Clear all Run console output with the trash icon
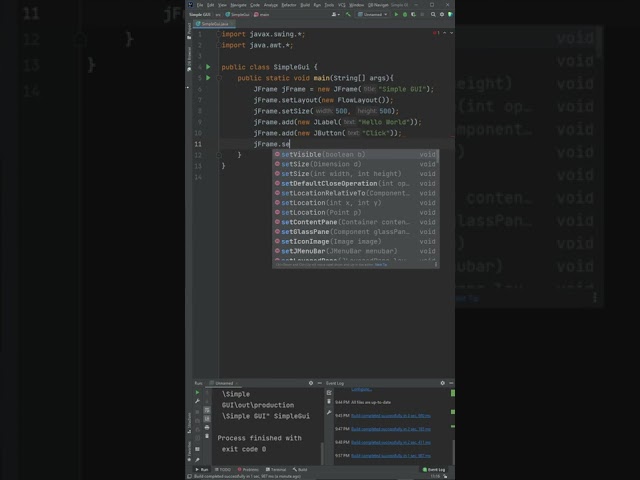Image resolution: width=640 pixels, height=480 pixels. (207, 436)
